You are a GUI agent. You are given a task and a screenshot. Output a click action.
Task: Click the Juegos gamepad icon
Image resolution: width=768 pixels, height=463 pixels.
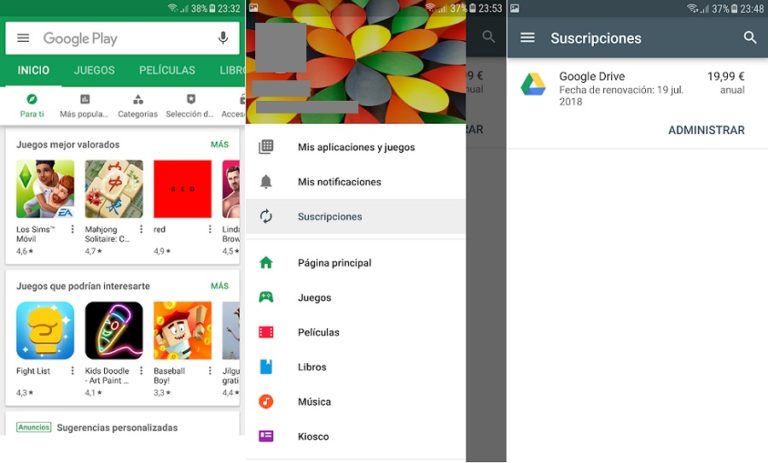(266, 297)
